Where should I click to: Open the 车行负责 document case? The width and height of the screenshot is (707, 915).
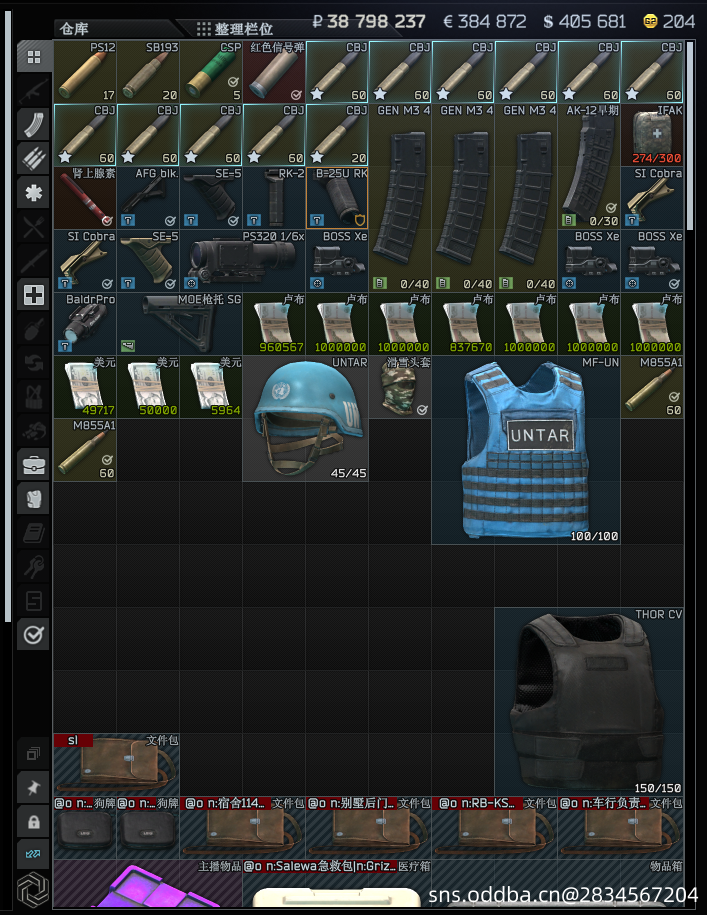[621, 828]
